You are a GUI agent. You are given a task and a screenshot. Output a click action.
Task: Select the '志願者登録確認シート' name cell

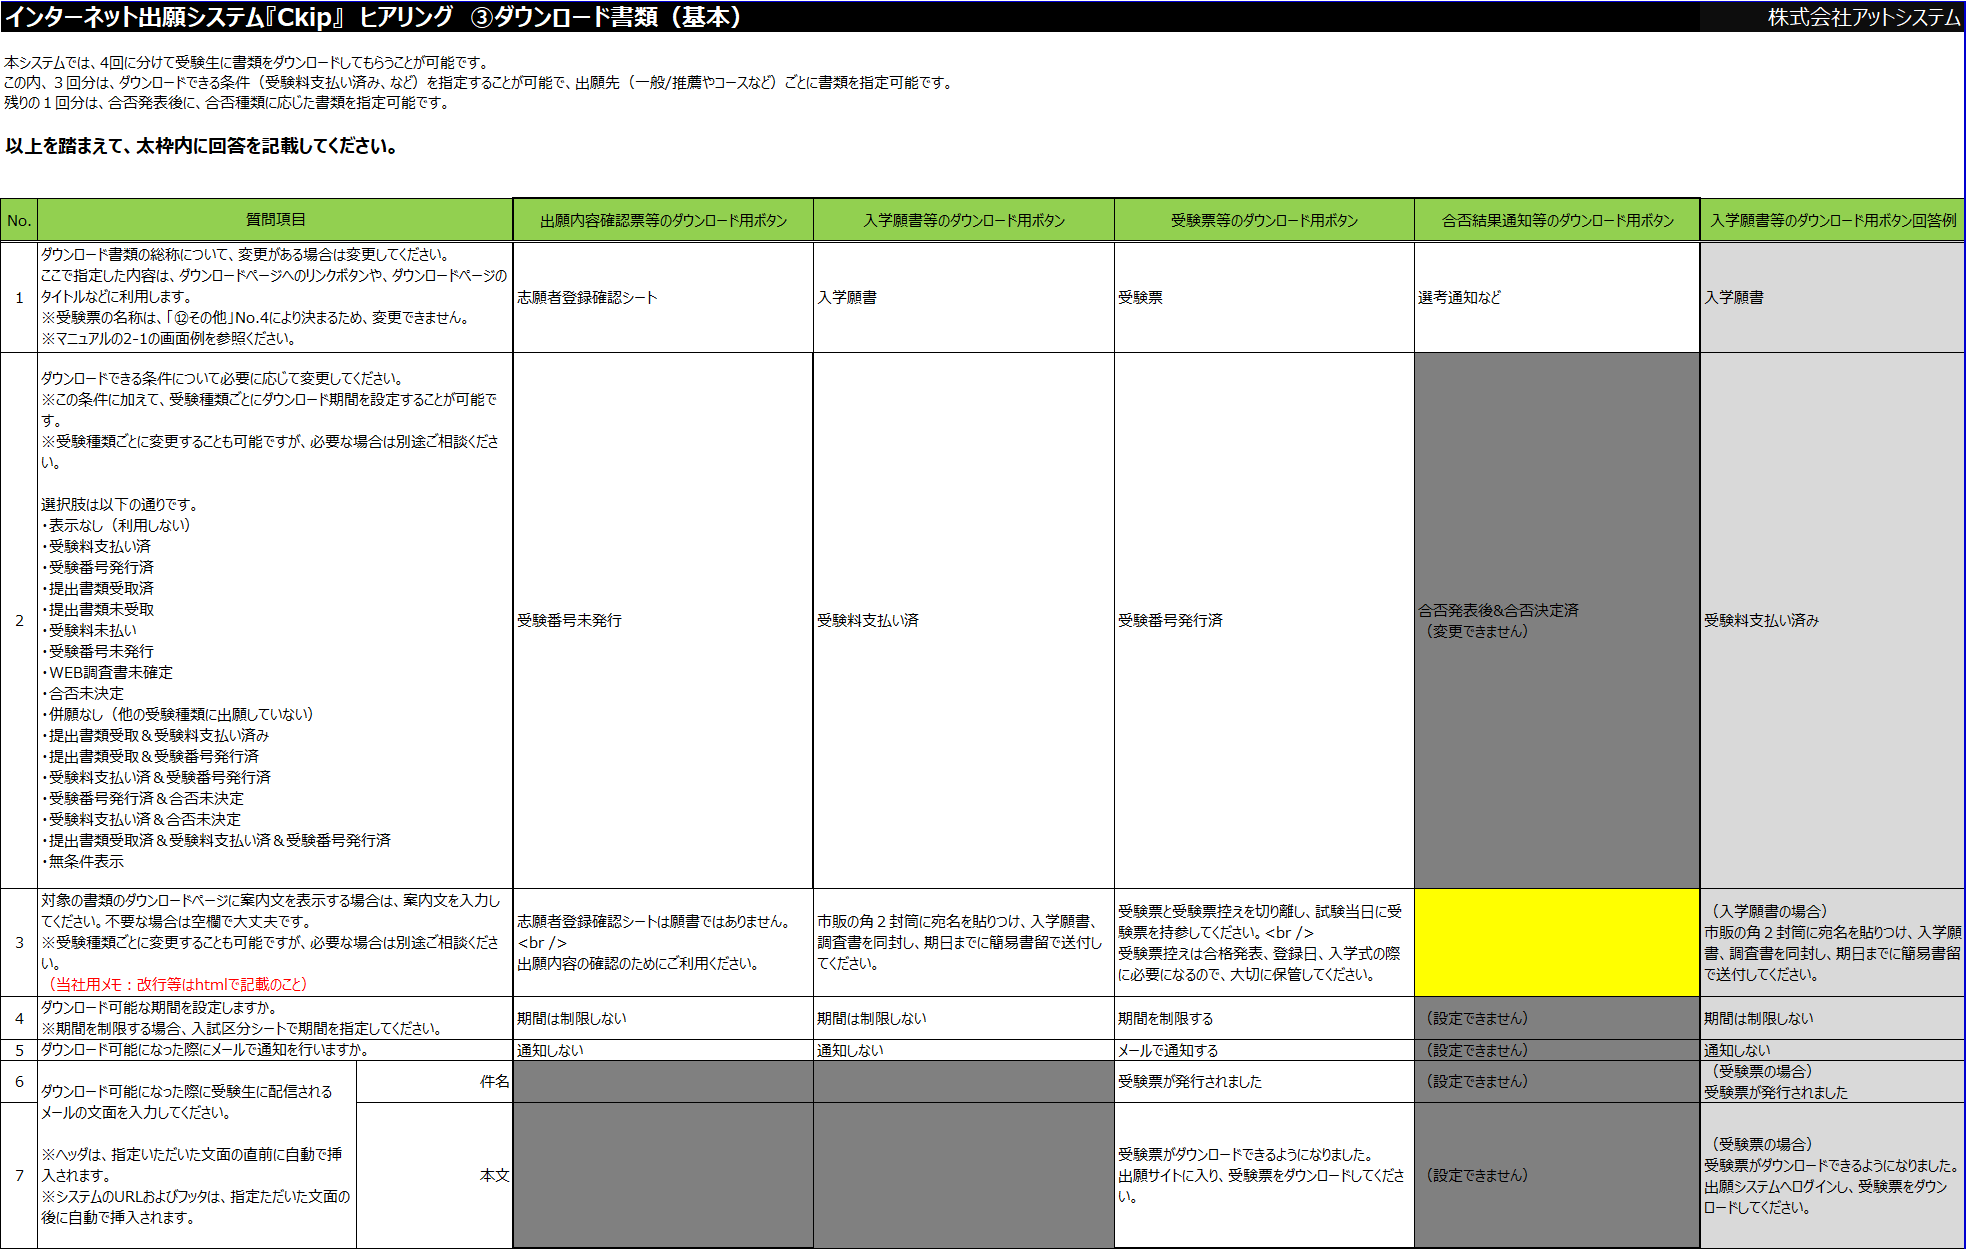coord(662,297)
